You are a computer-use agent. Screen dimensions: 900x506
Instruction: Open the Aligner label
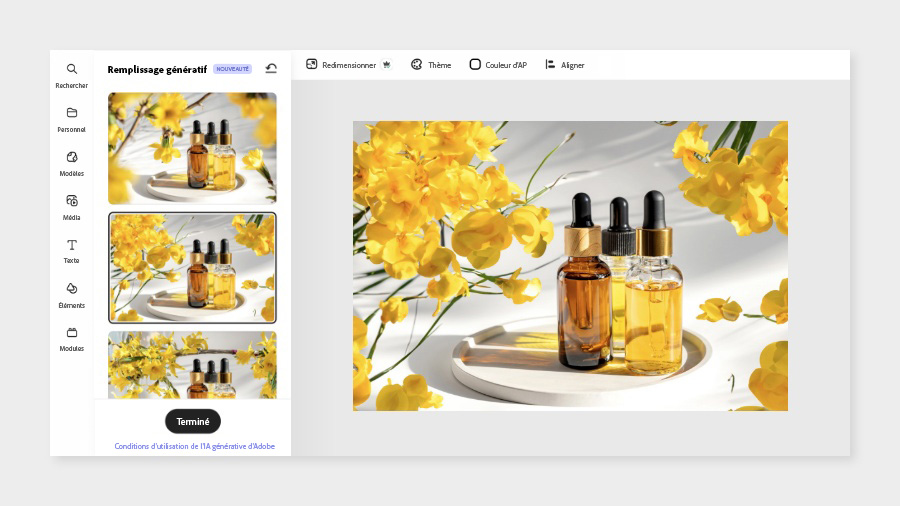coord(573,65)
